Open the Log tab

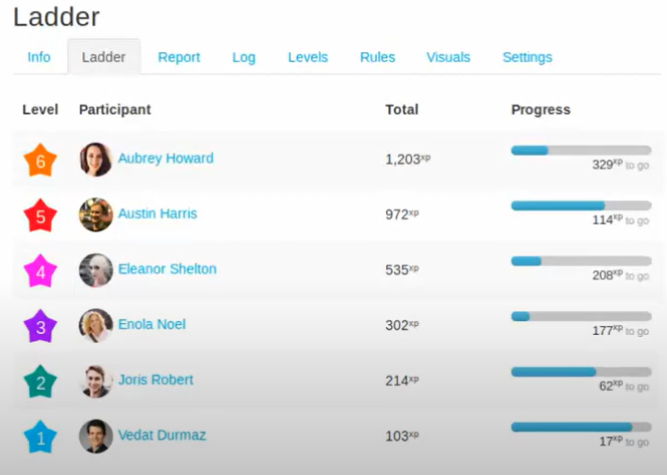244,57
